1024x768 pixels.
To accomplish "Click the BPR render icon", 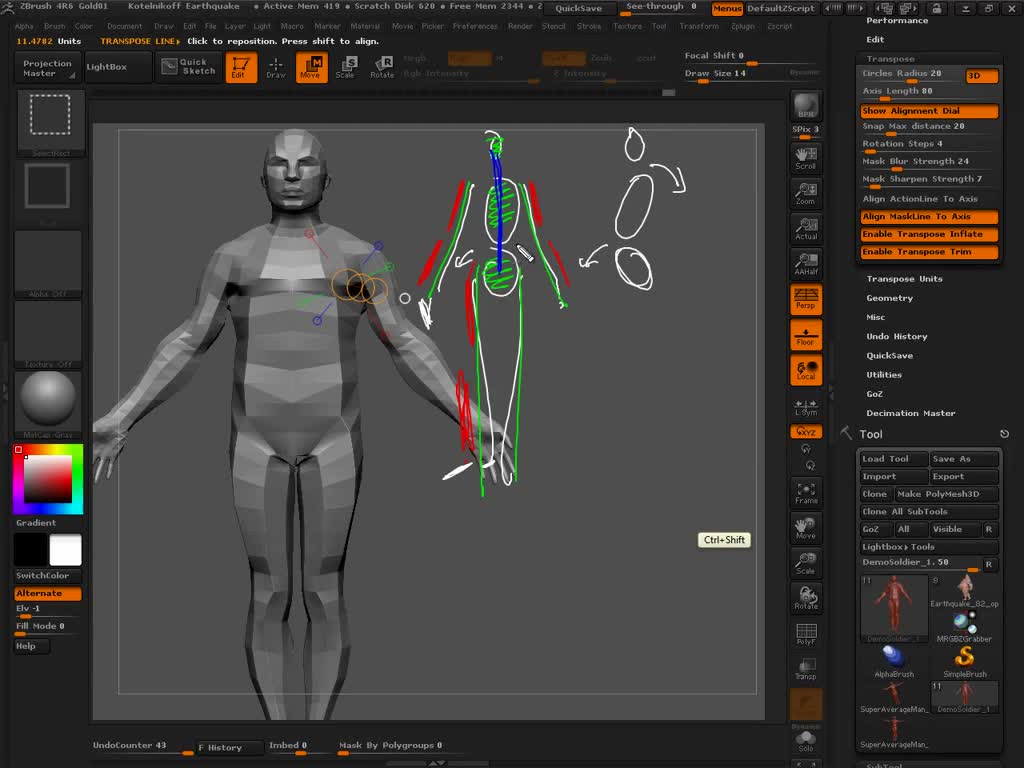I will pyautogui.click(x=806, y=106).
